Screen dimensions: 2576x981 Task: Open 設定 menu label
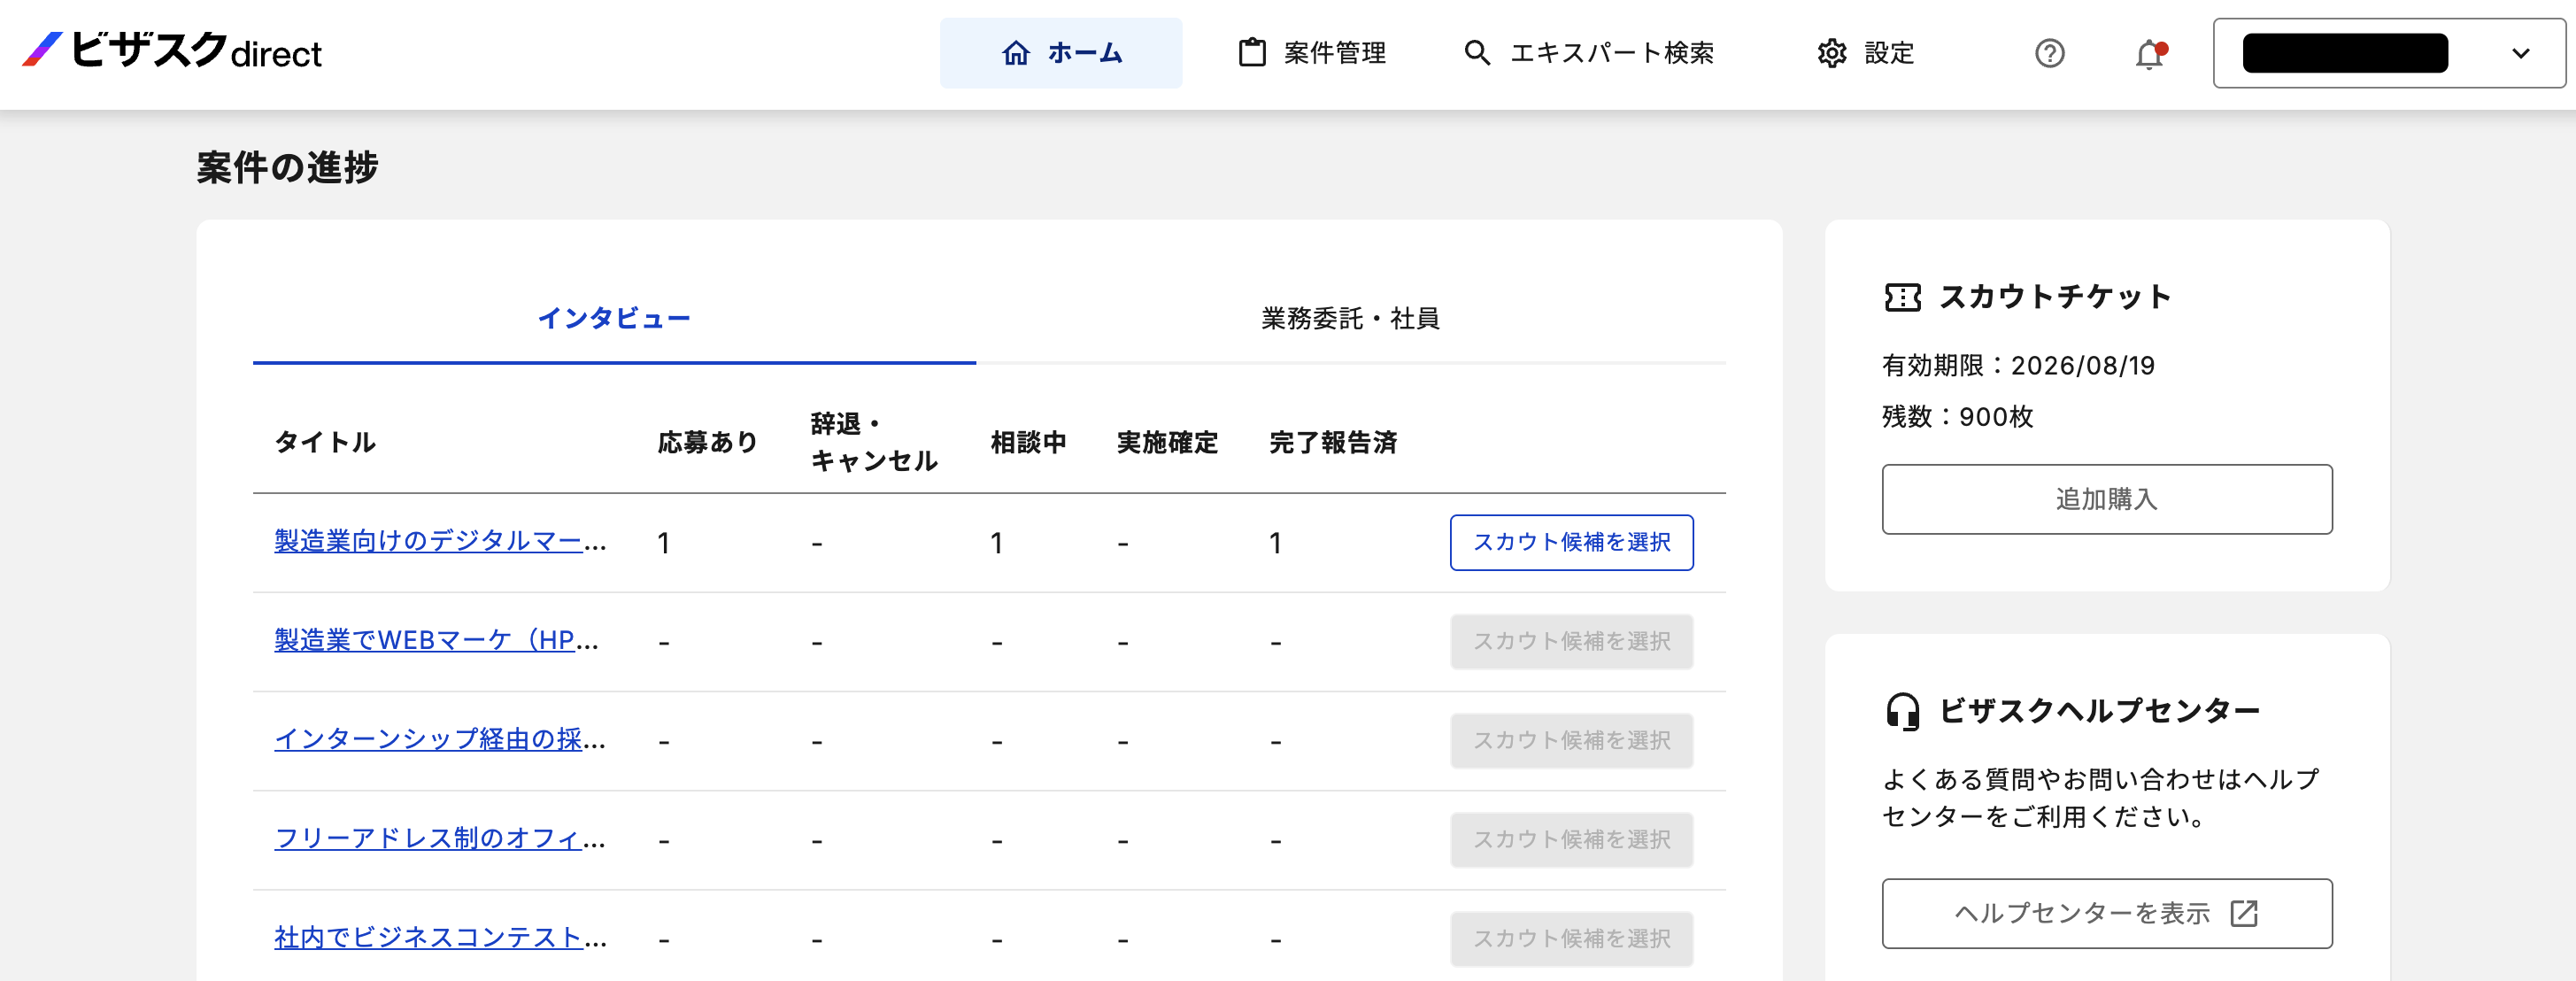[1889, 53]
